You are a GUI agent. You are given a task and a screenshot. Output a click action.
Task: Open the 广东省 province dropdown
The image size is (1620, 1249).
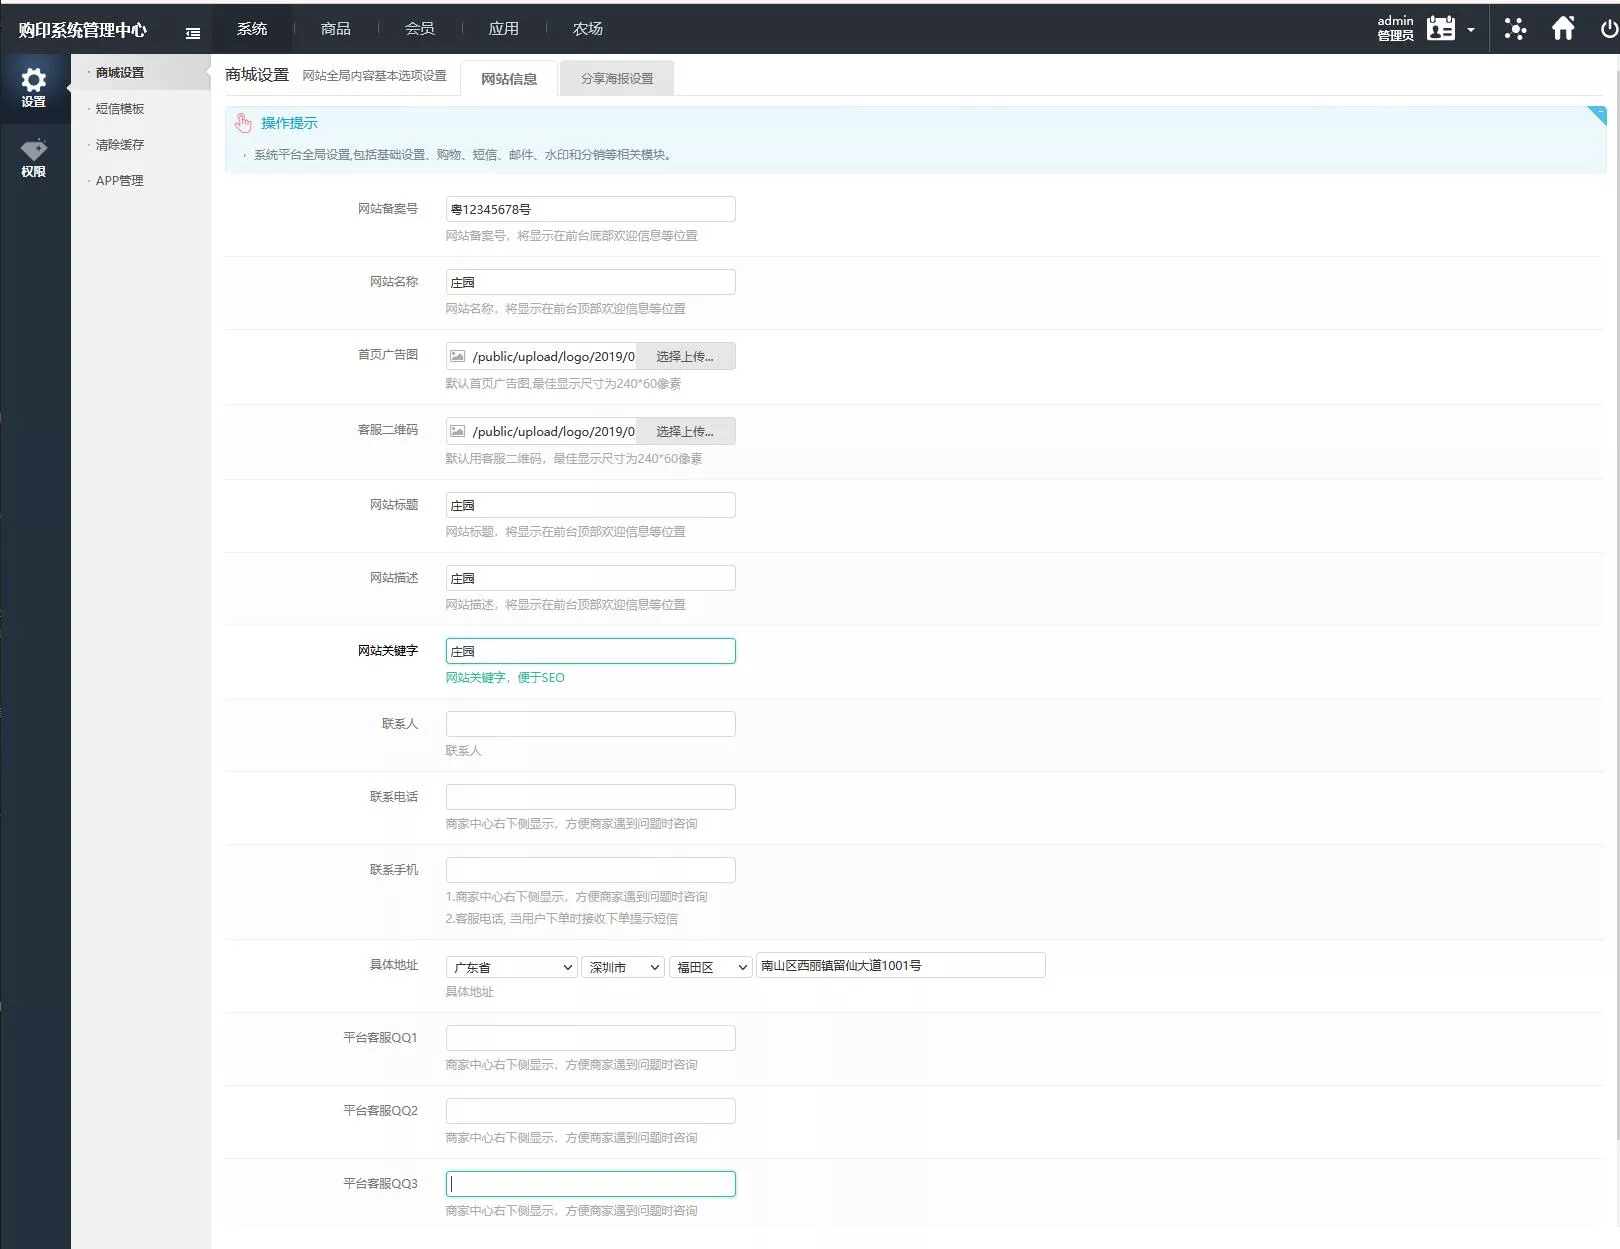(x=512, y=967)
